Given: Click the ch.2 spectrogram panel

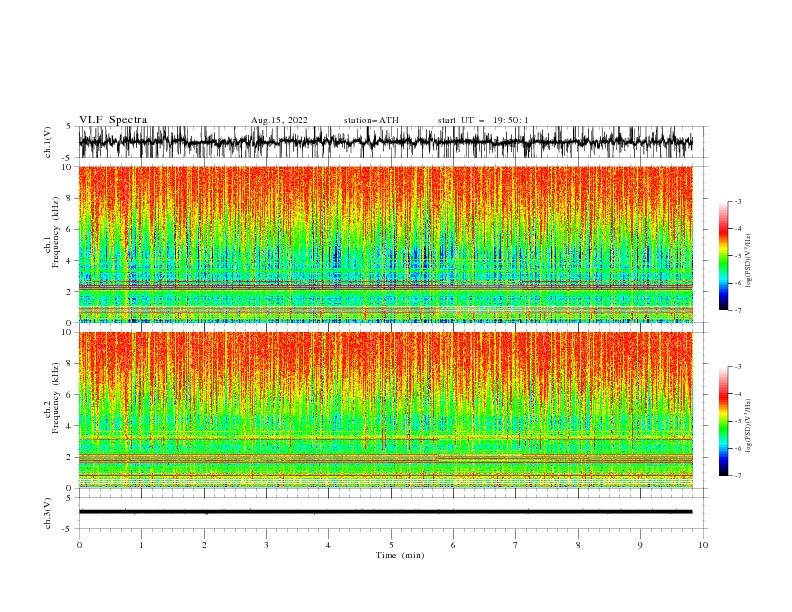Looking at the screenshot, I should pos(385,410).
